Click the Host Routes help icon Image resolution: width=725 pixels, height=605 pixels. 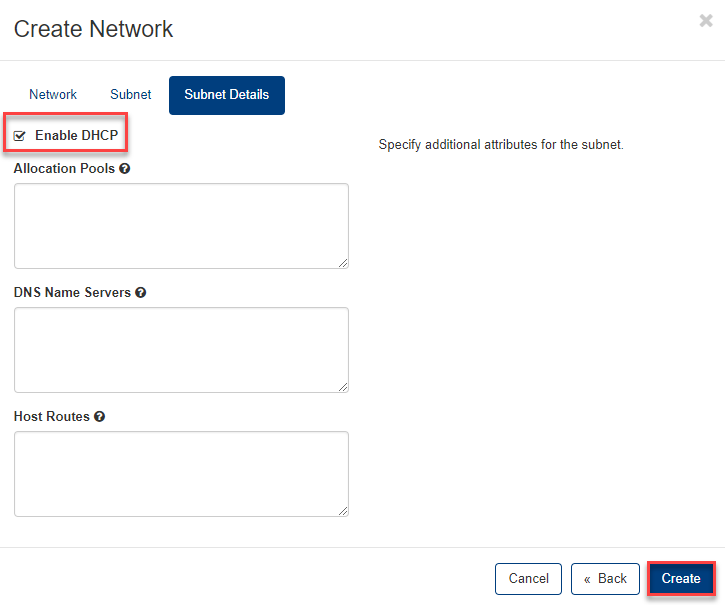point(100,417)
